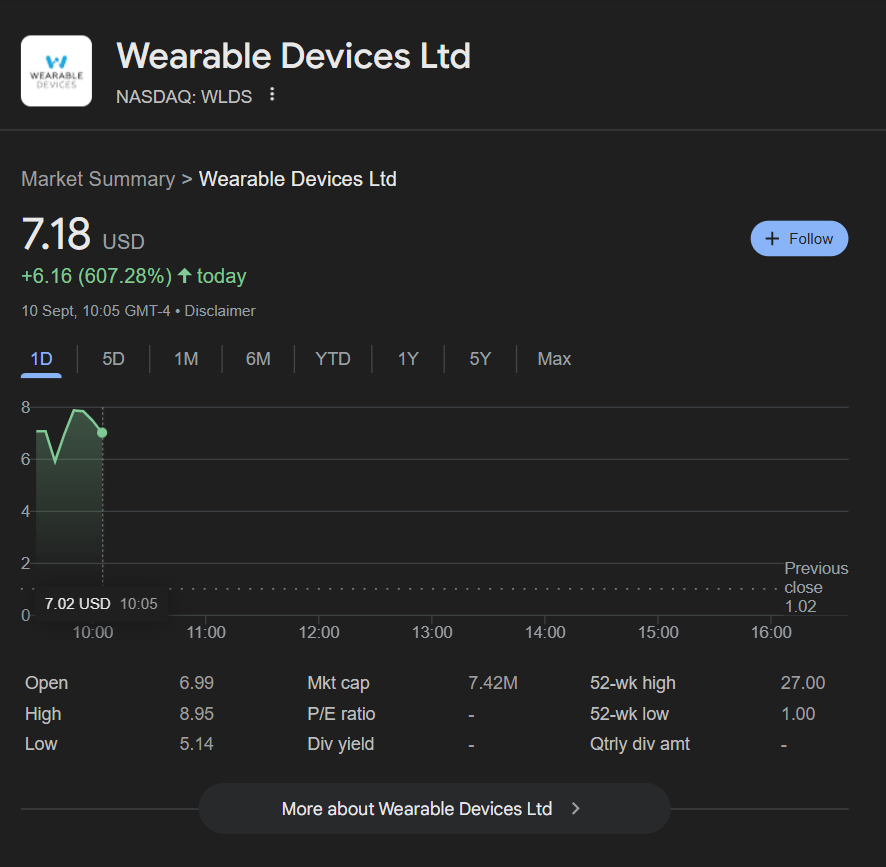Viewport: 886px width, 867px height.
Task: Click the 10 Sept, 10:05 GMT-4 timestamp
Action: tap(95, 311)
